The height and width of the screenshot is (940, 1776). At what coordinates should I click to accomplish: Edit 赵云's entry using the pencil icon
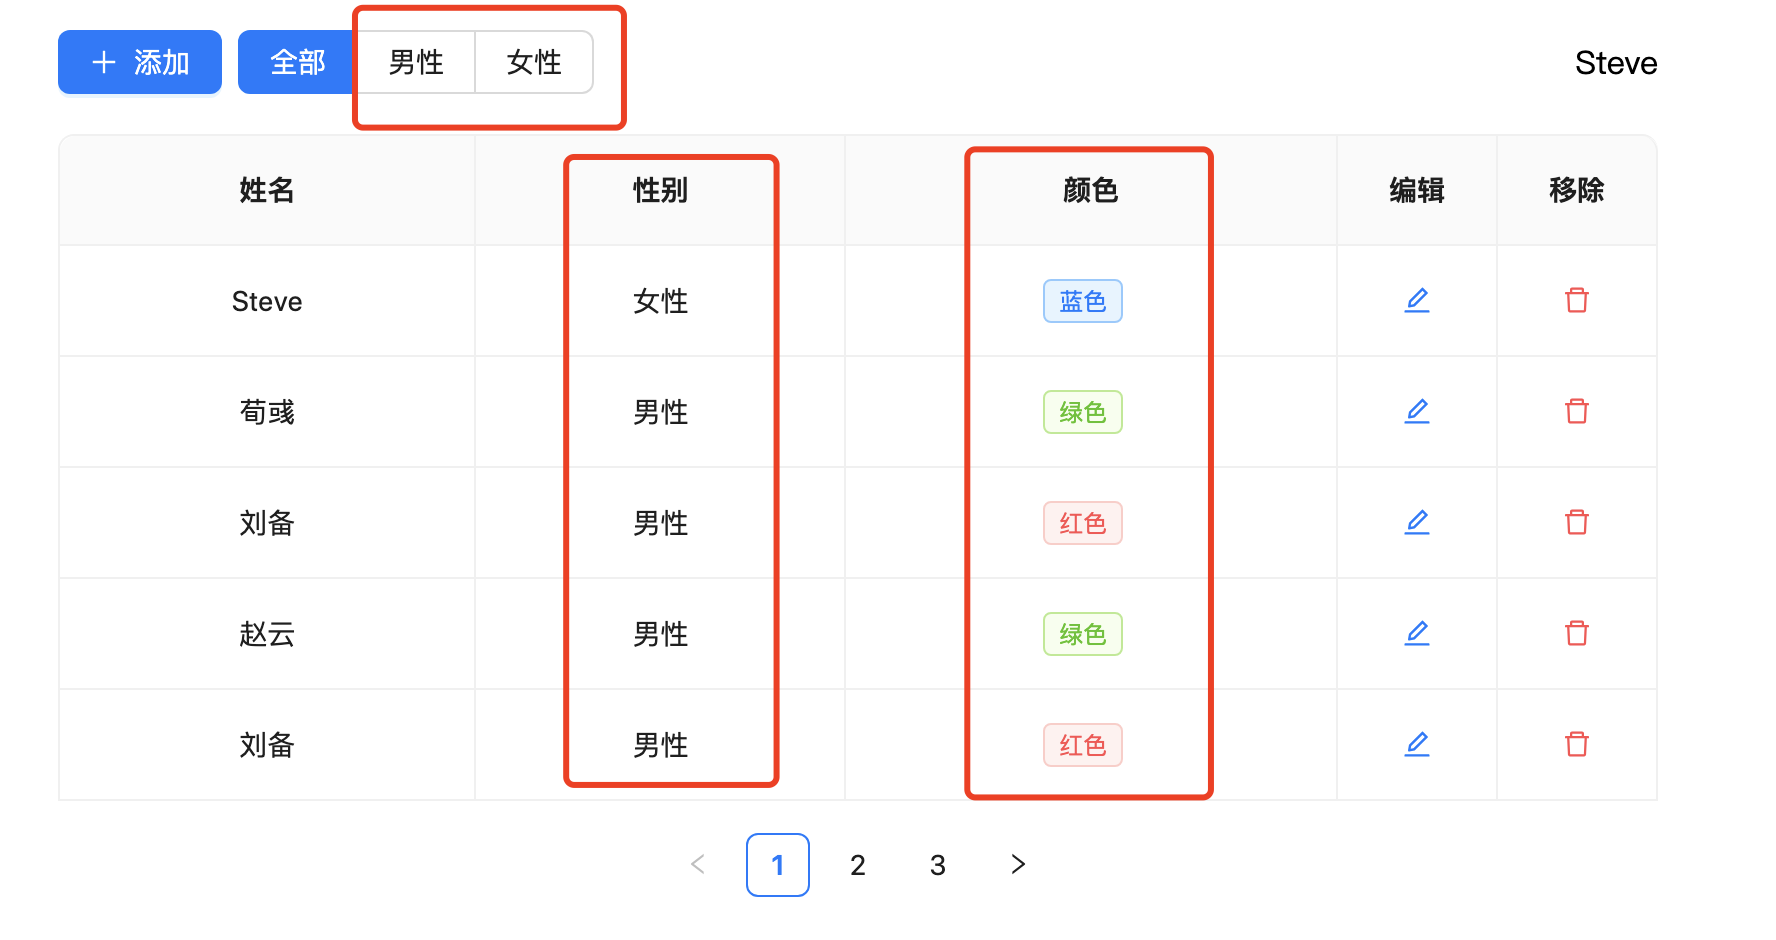[1416, 633]
